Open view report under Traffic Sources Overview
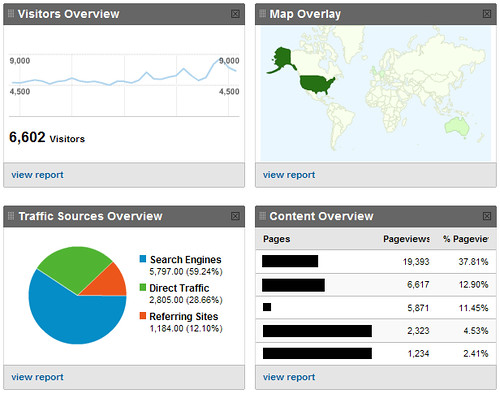The image size is (500, 394). (x=37, y=377)
